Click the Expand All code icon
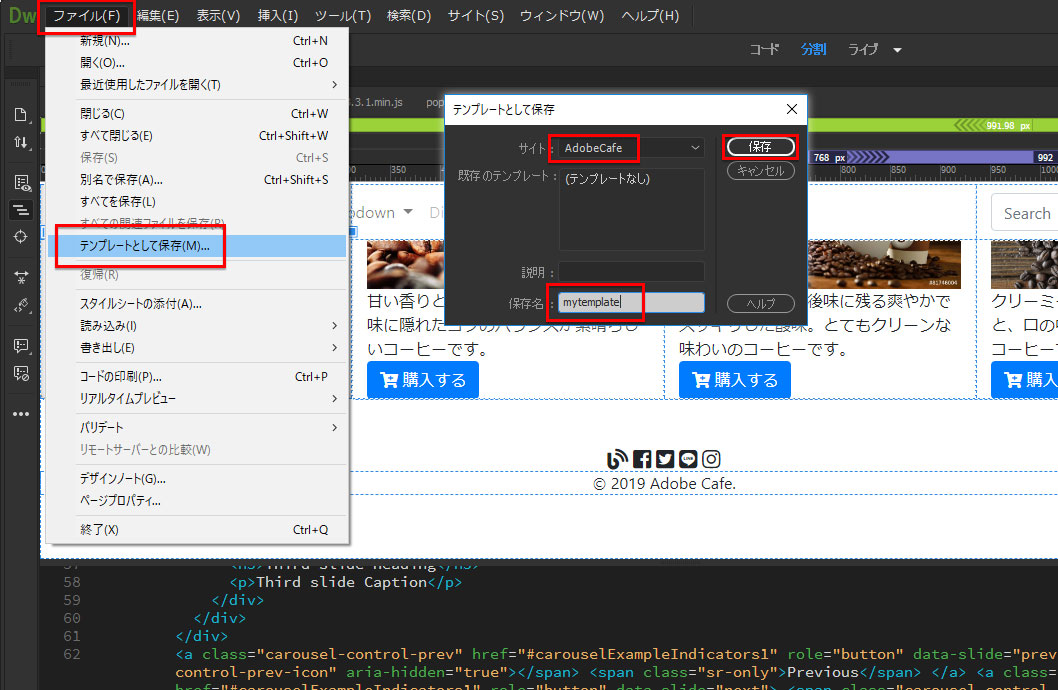Screen dimensions: 1058x690 (20, 277)
